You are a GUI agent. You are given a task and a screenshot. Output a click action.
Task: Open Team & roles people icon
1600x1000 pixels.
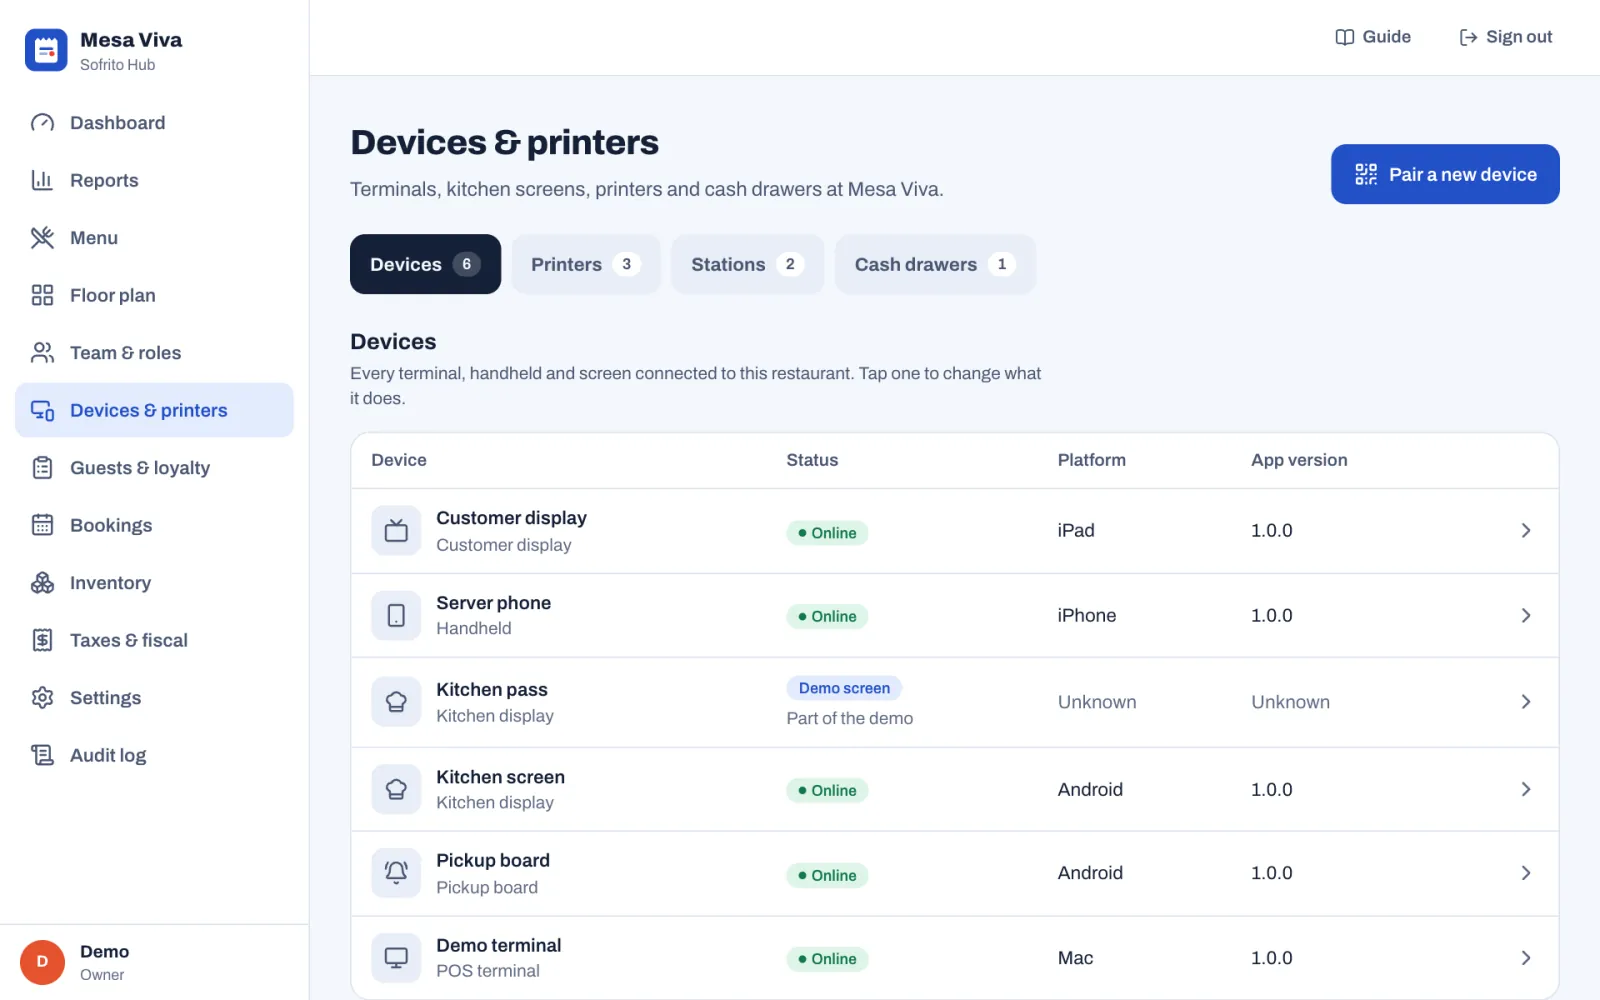point(42,353)
